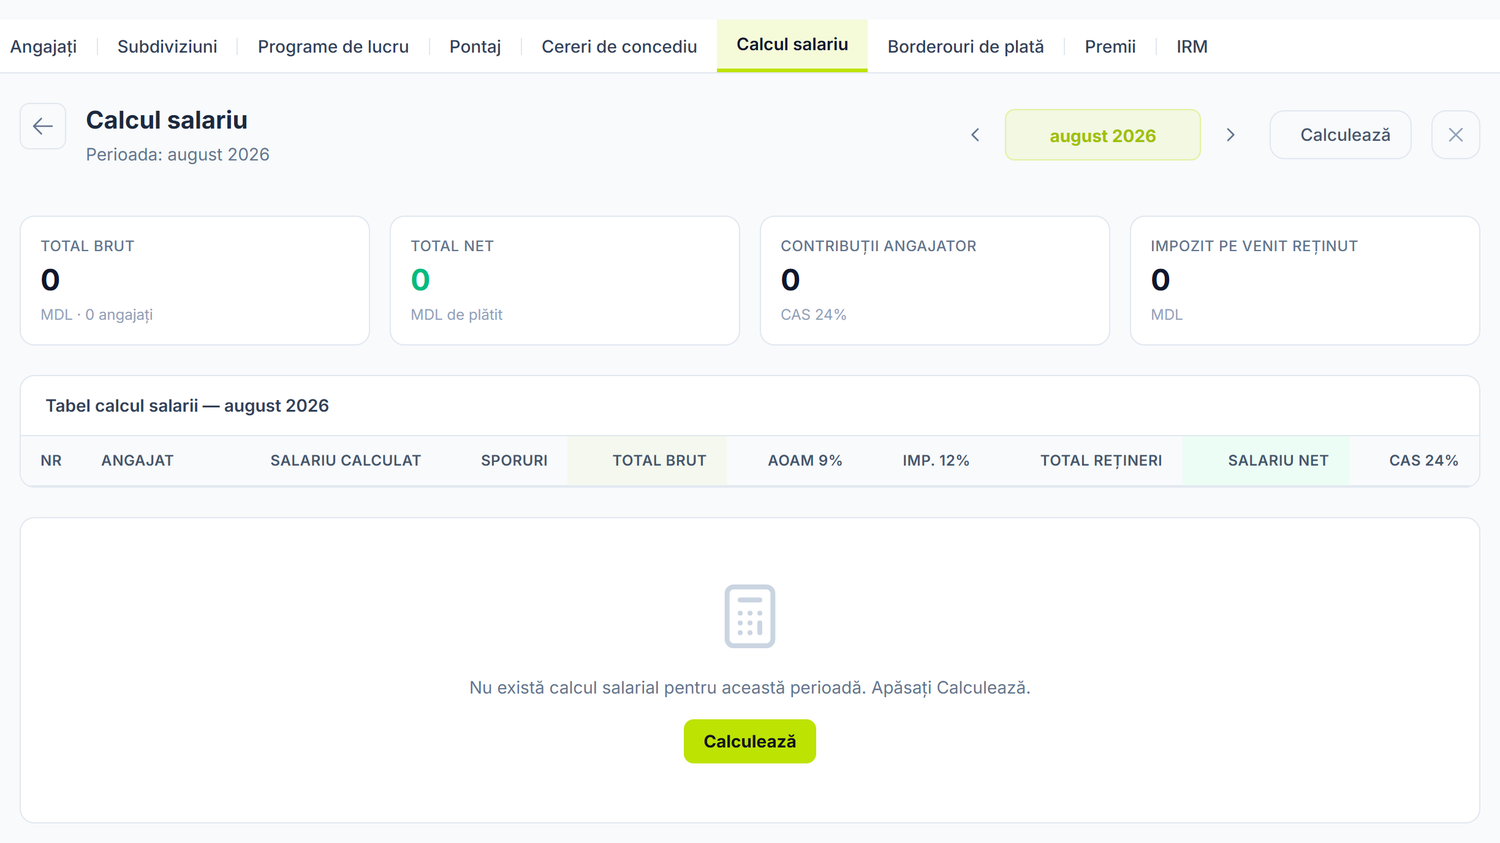Click the IMPOZIT PE VENIT REȚINUT card
This screenshot has height=843, width=1500.
[x=1305, y=281]
